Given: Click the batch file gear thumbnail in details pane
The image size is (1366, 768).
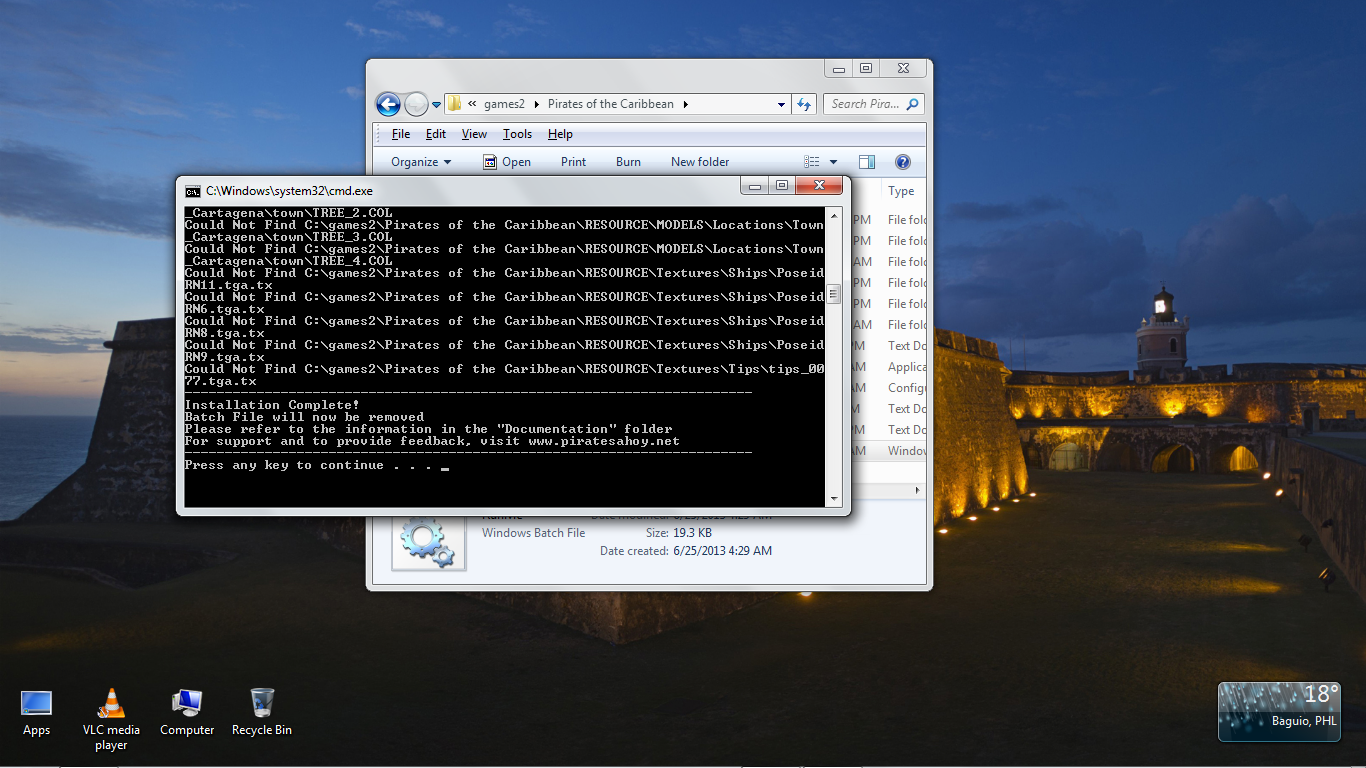Looking at the screenshot, I should tap(429, 542).
